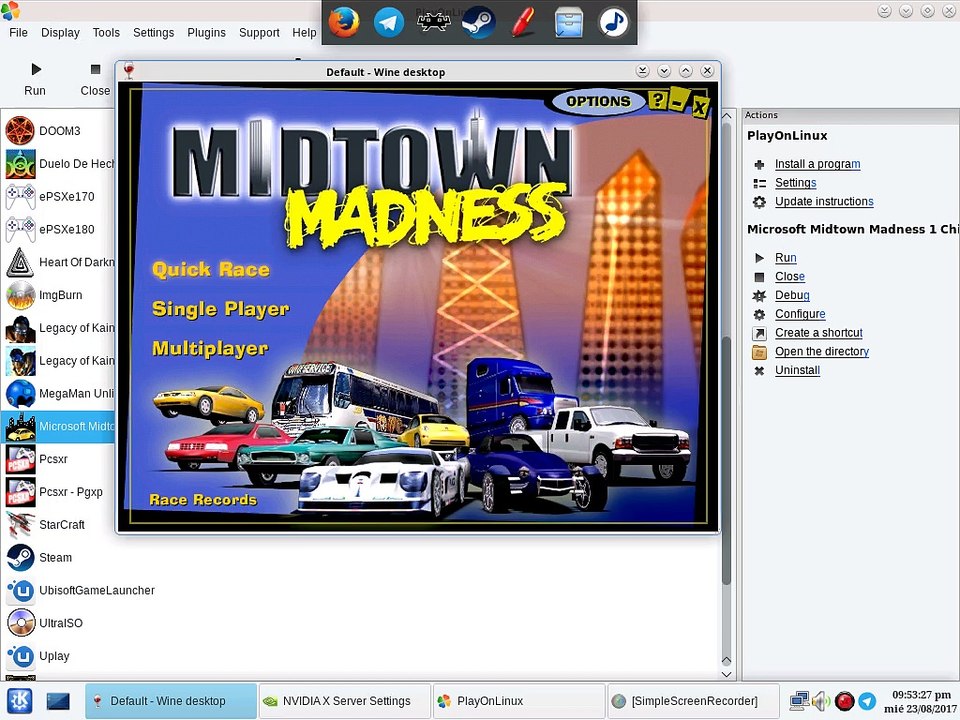
Task: Click Open the directory link
Action: (822, 351)
